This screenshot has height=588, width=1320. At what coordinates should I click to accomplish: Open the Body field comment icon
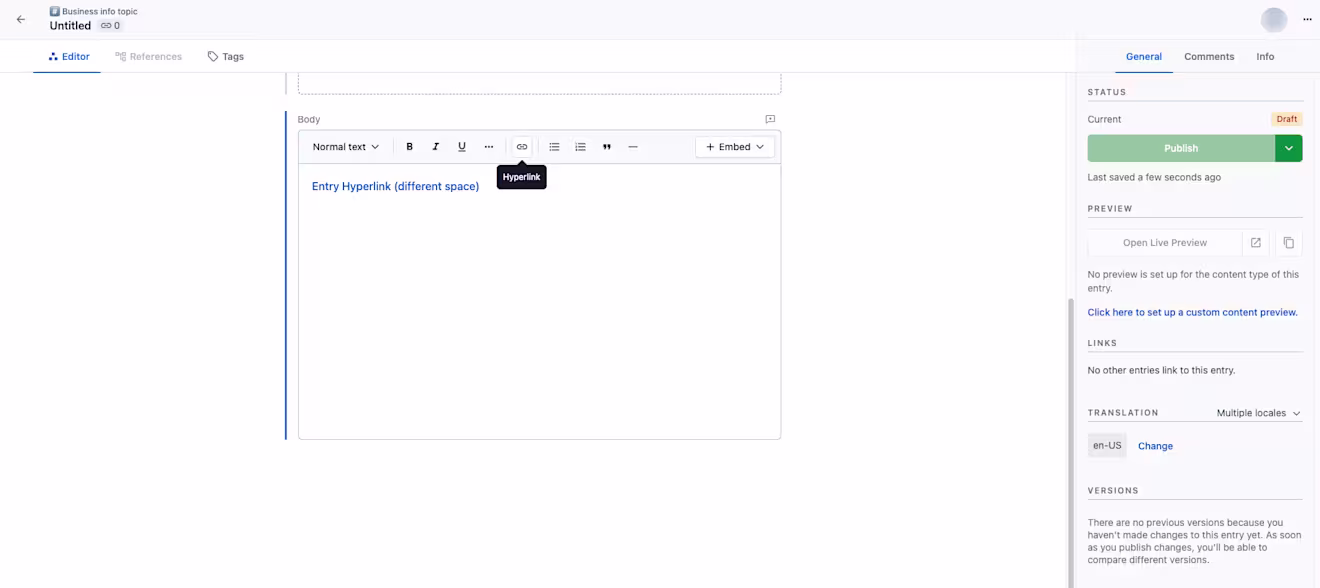click(x=770, y=119)
